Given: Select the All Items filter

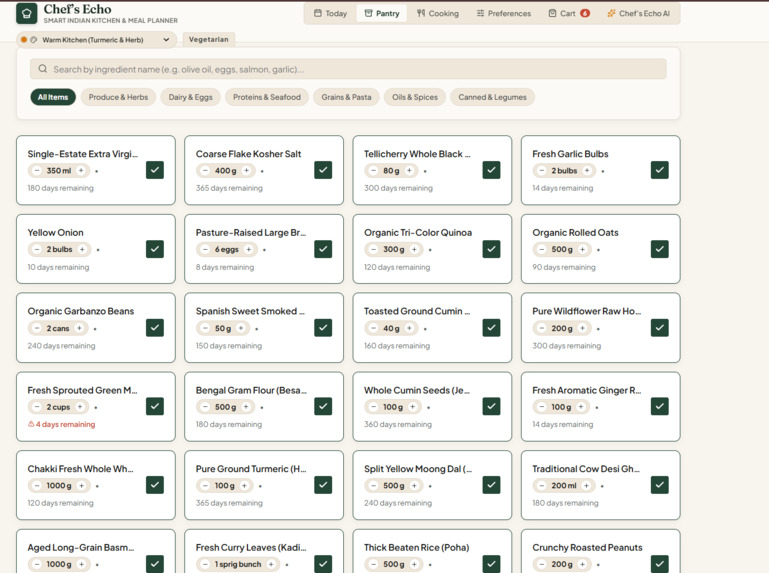Looking at the screenshot, I should click(x=53, y=97).
